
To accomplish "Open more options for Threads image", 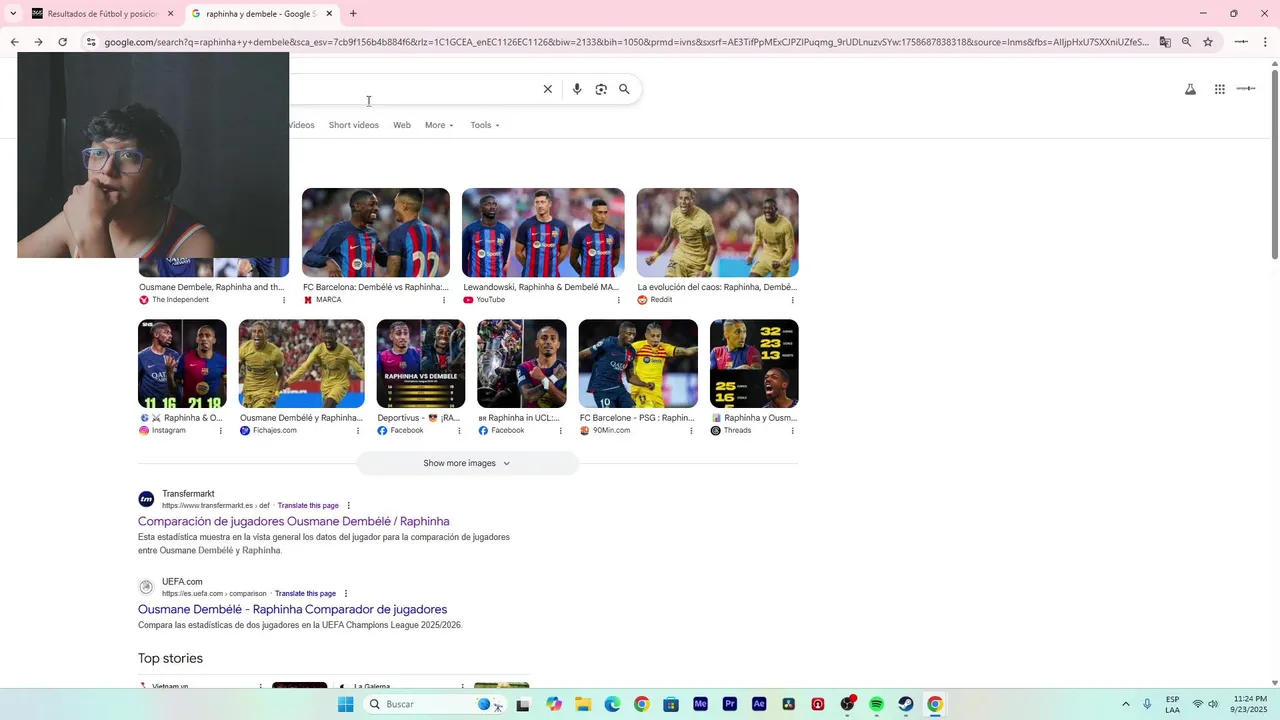I will (793, 431).
